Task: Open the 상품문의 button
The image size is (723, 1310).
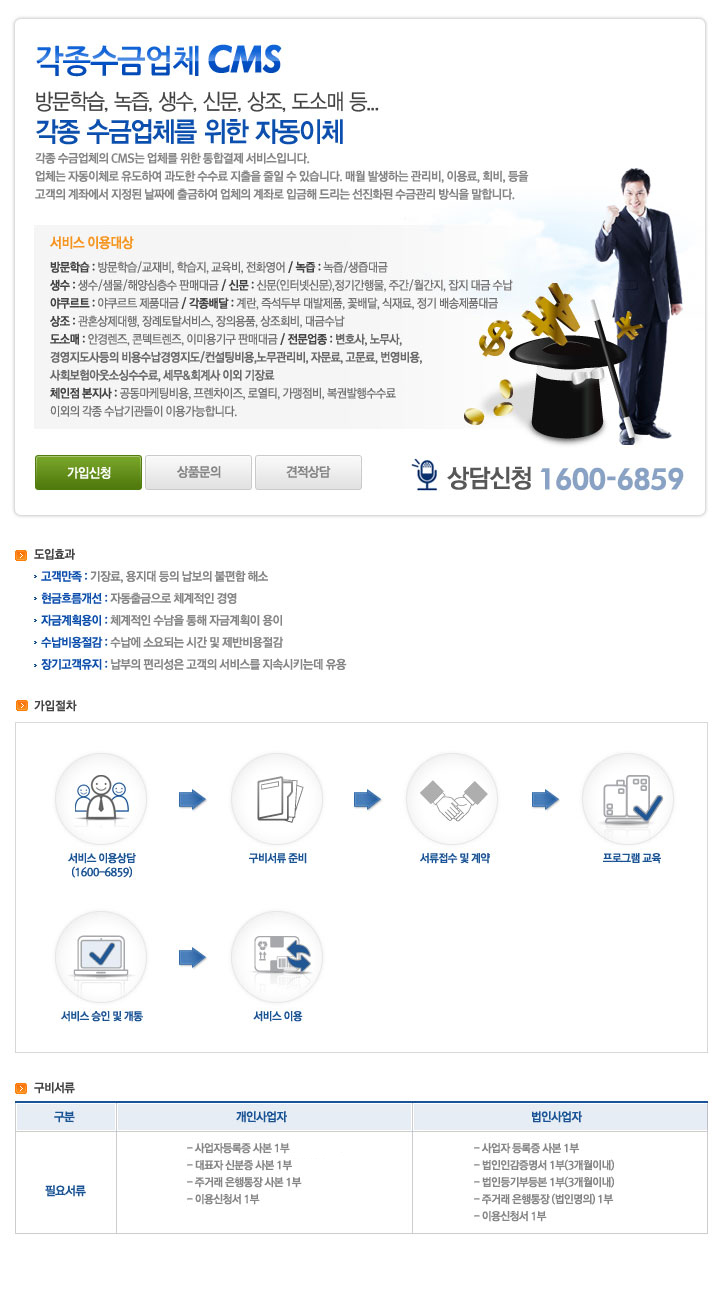Action: point(198,472)
